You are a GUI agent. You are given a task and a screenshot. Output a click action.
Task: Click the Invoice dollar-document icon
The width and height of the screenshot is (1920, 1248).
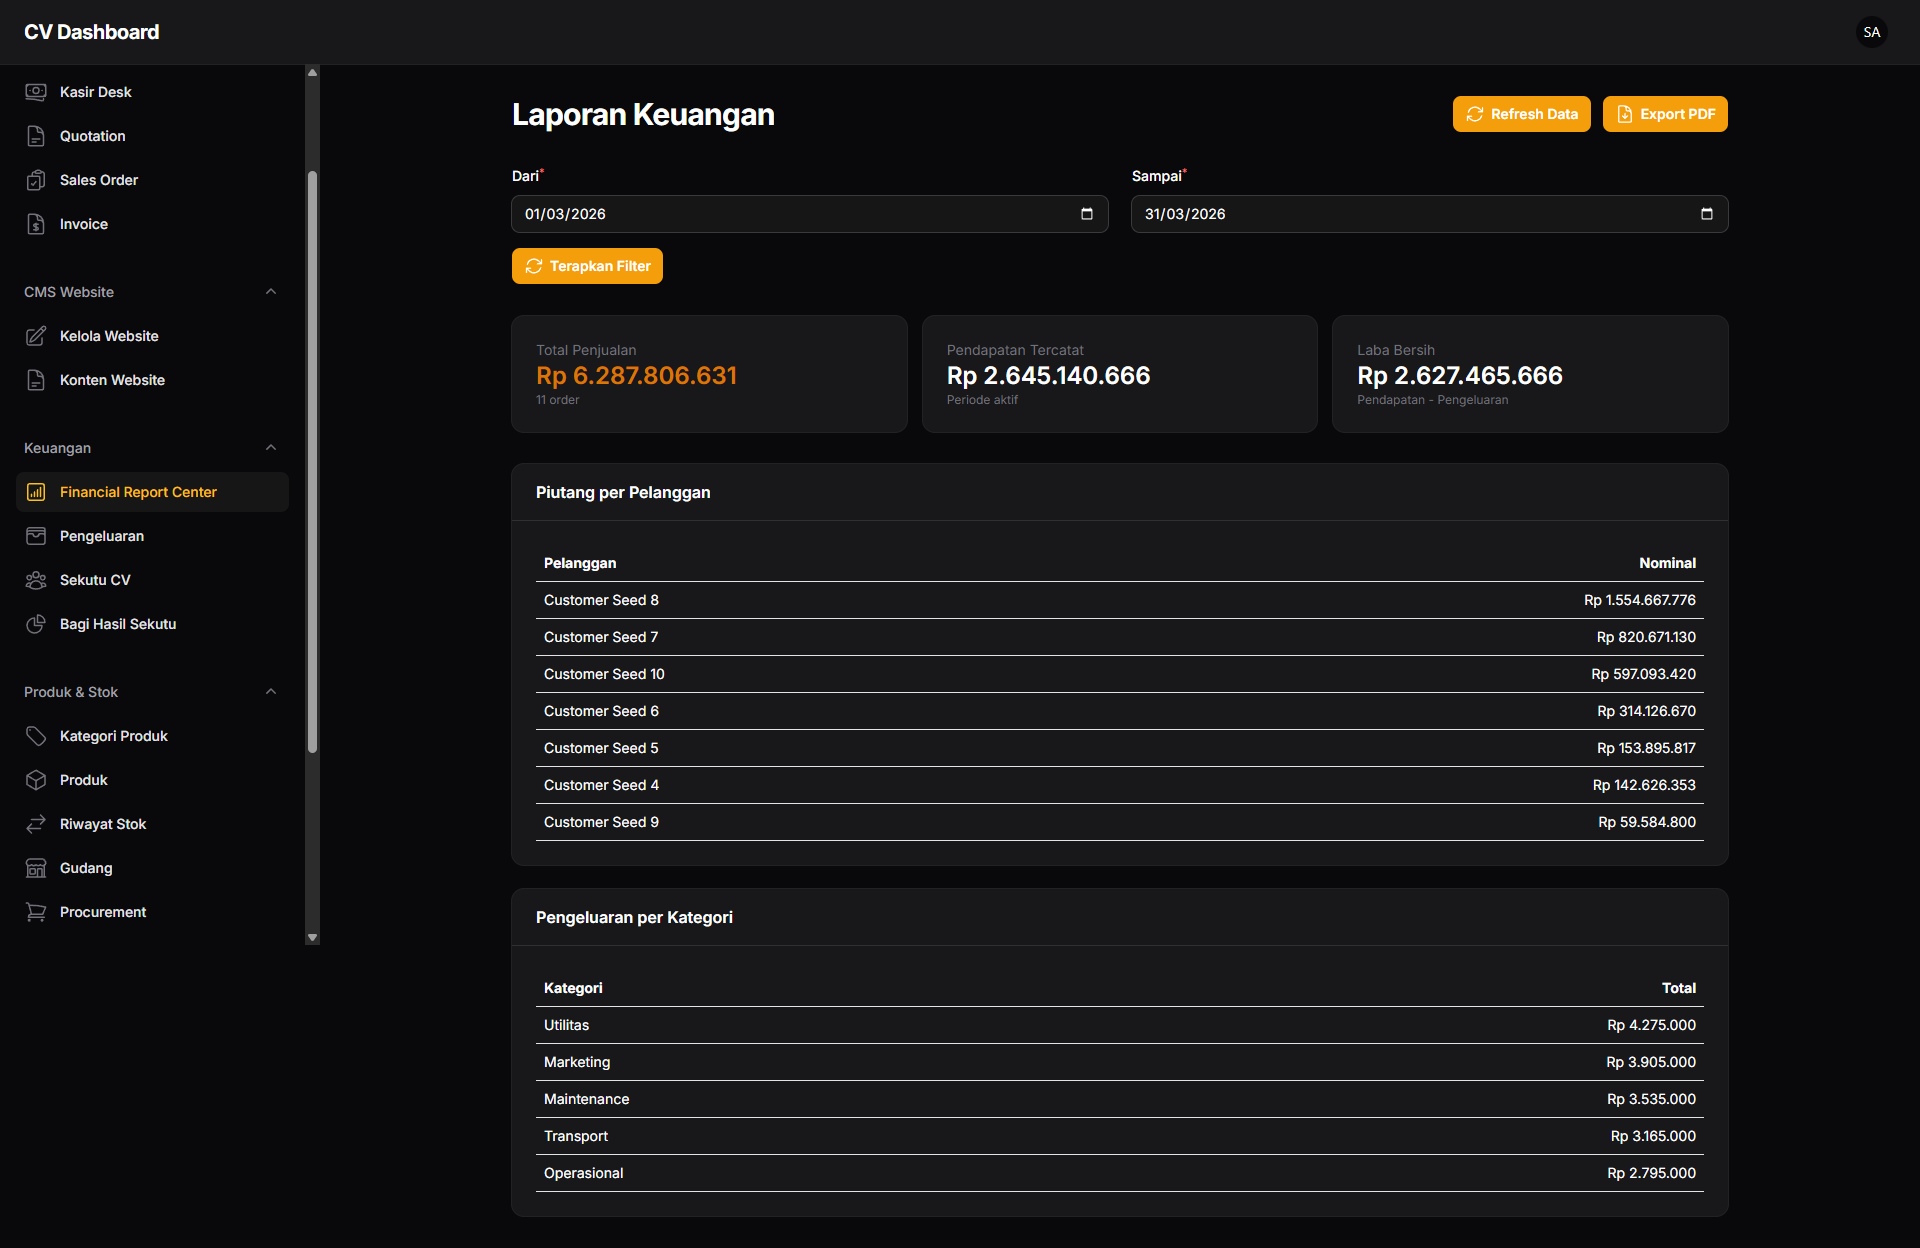(36, 224)
